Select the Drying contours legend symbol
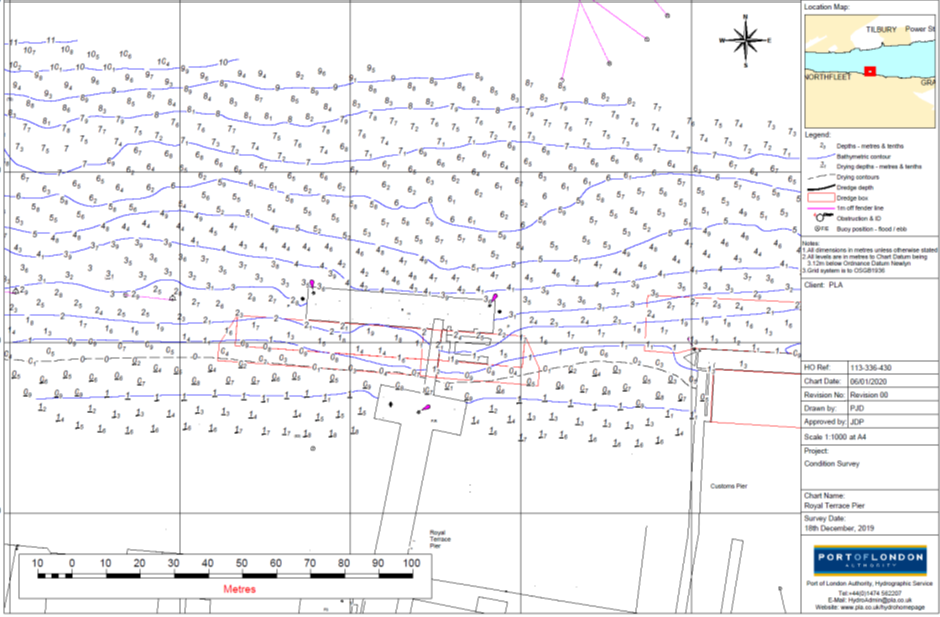 click(x=821, y=177)
